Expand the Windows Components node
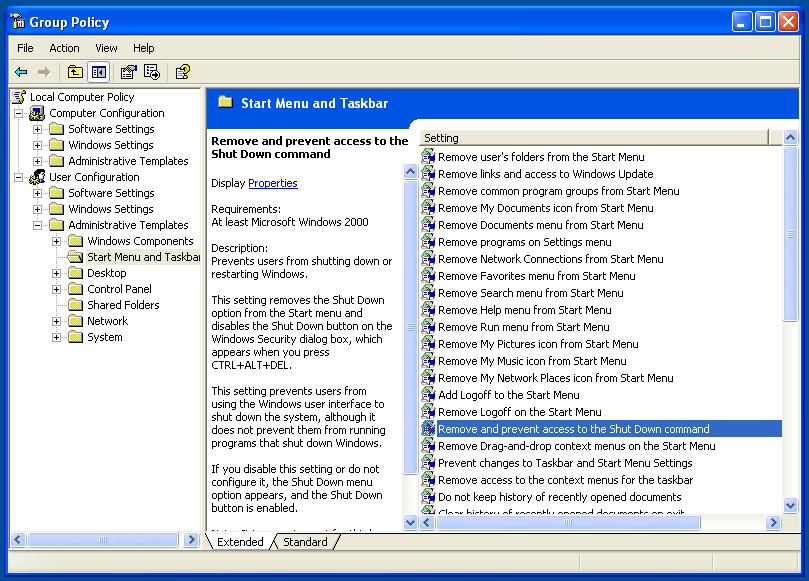Viewport: 809px width, 581px height. click(57, 241)
